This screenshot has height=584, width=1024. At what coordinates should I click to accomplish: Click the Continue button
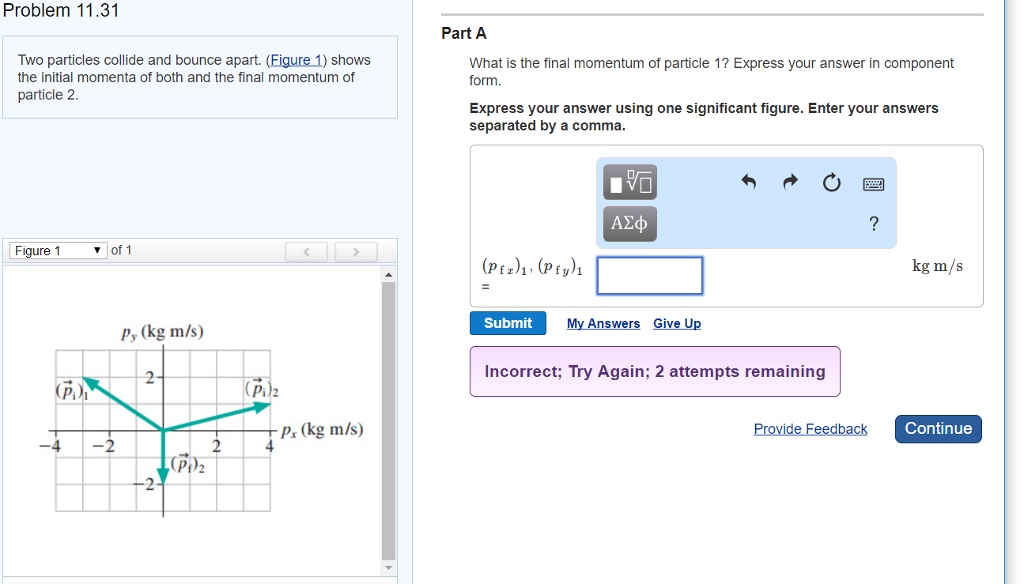pyautogui.click(x=937, y=428)
